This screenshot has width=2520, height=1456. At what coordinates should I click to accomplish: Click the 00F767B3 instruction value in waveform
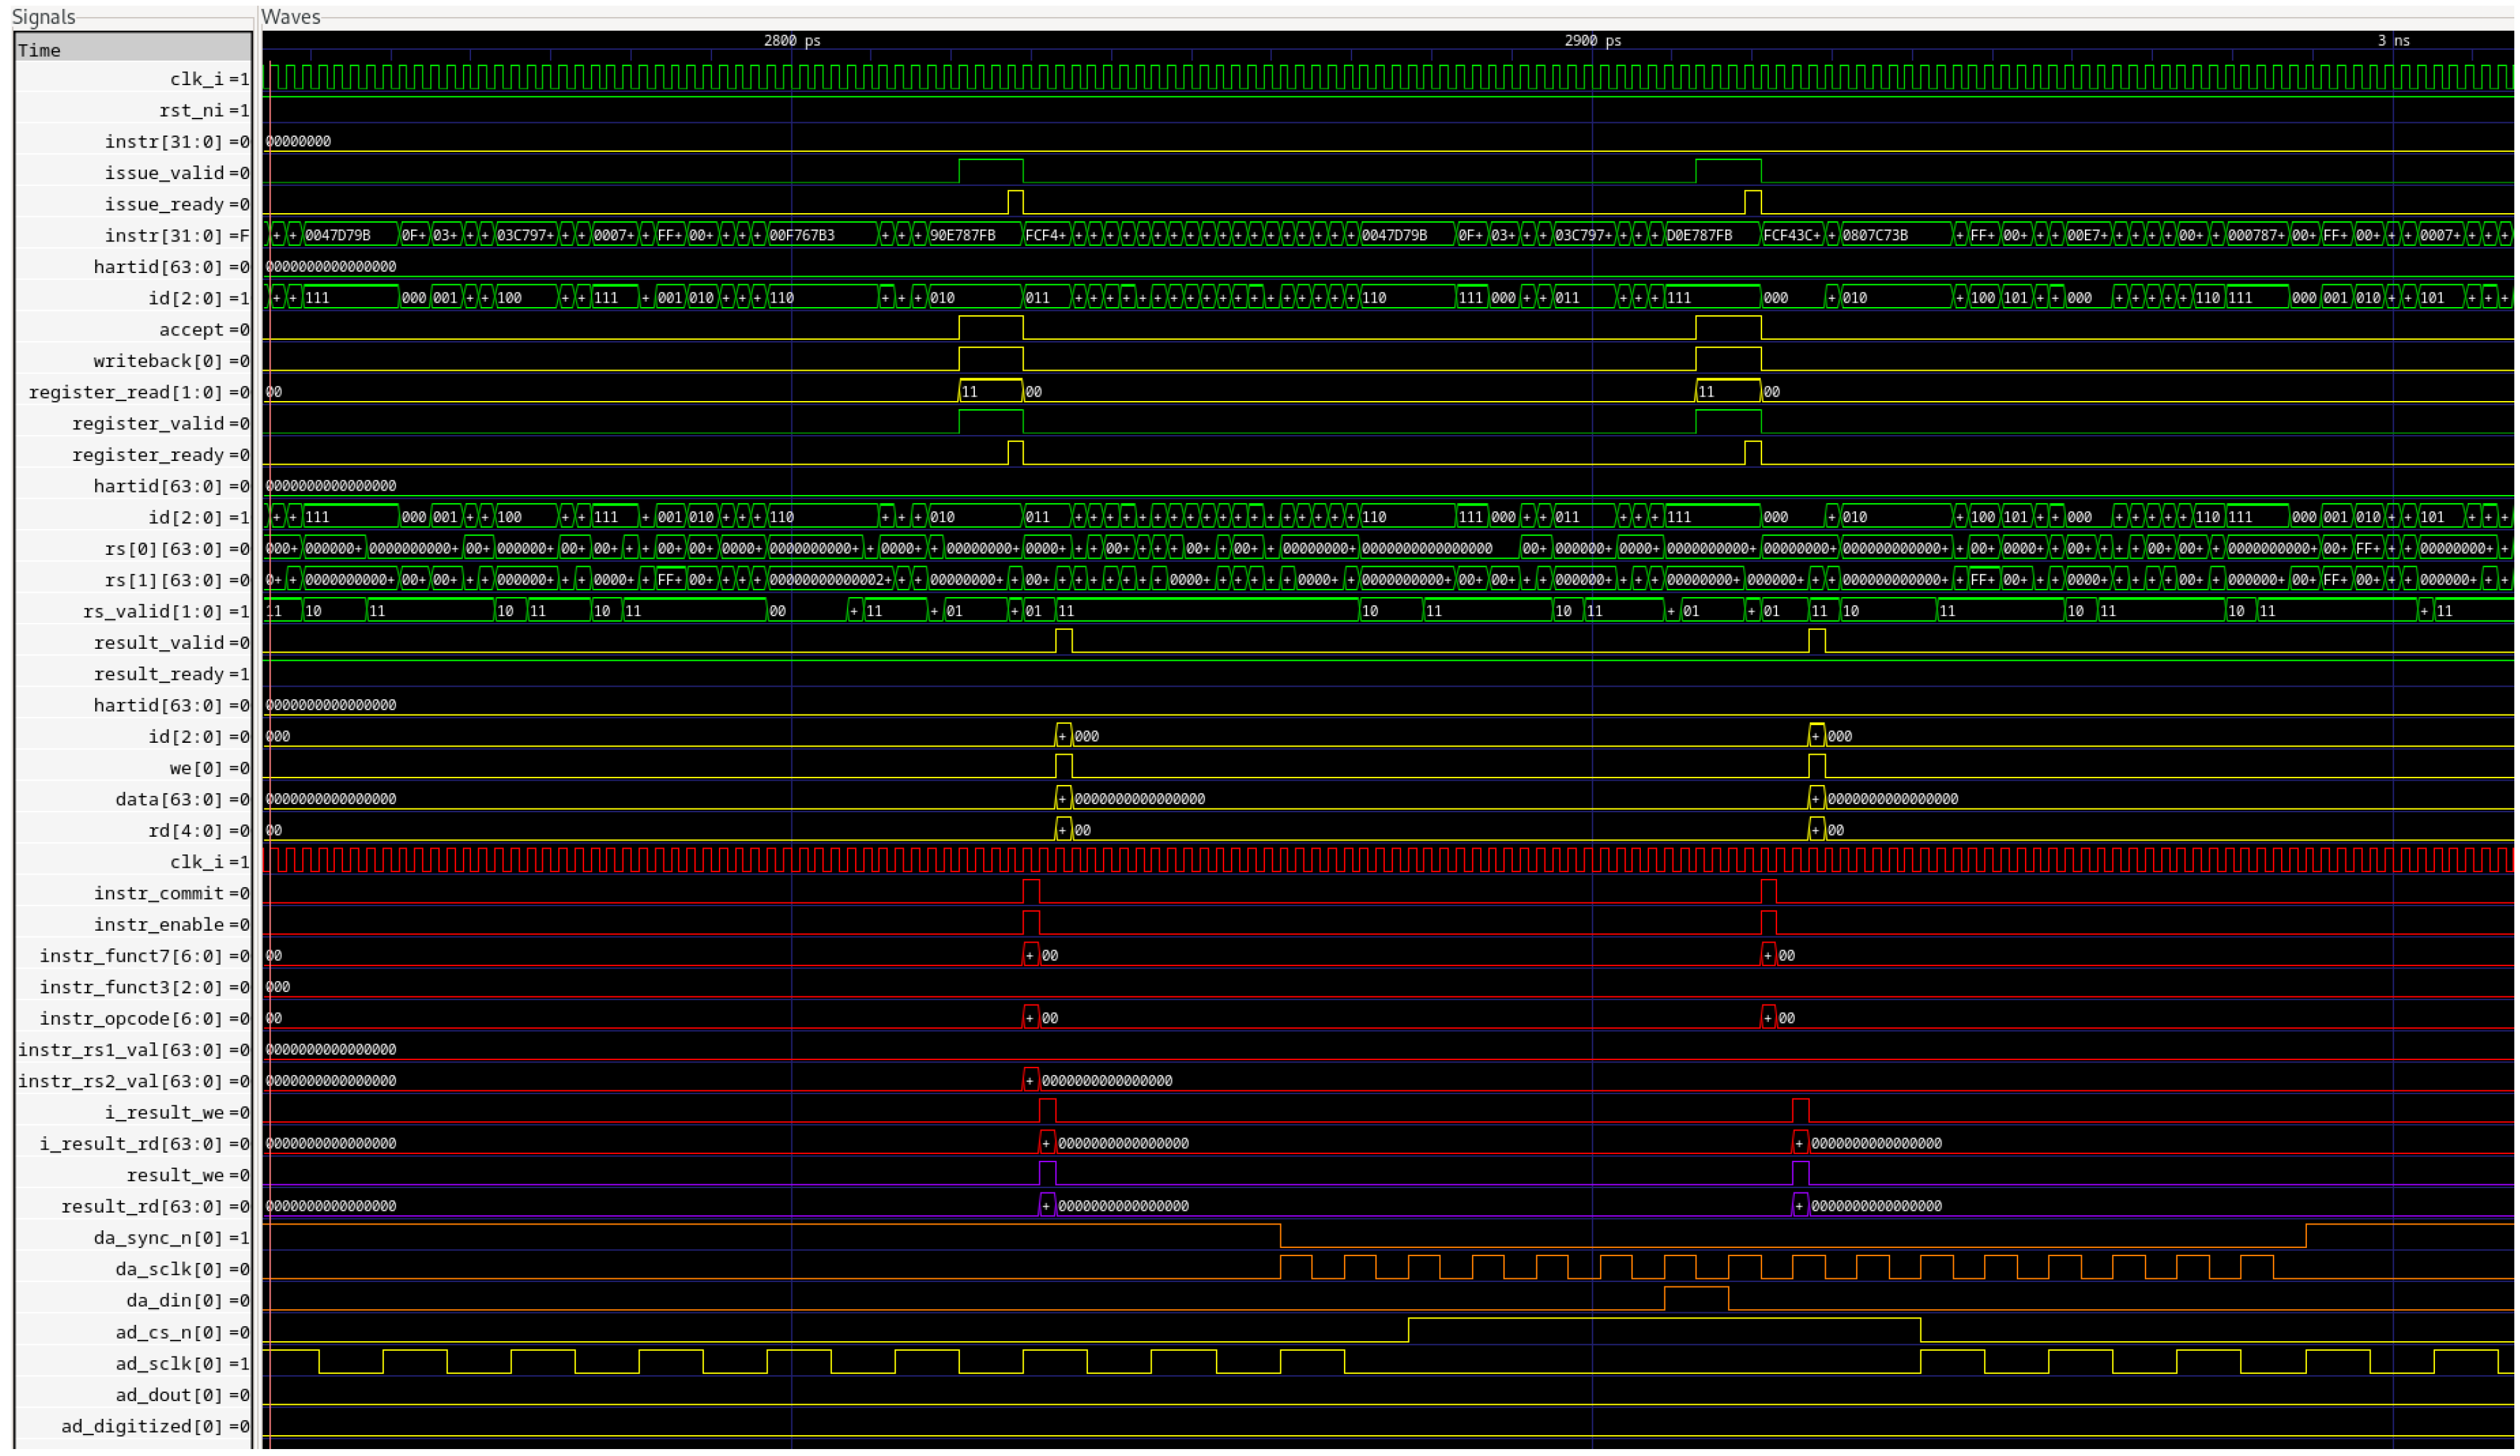pos(802,236)
